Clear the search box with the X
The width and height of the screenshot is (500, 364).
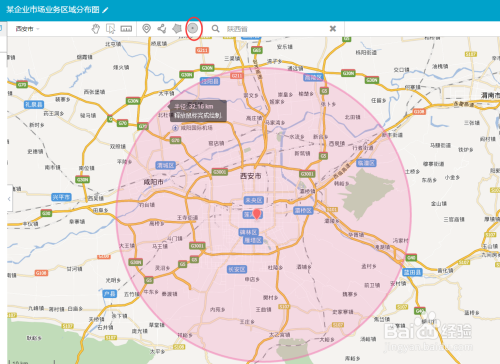[333, 29]
